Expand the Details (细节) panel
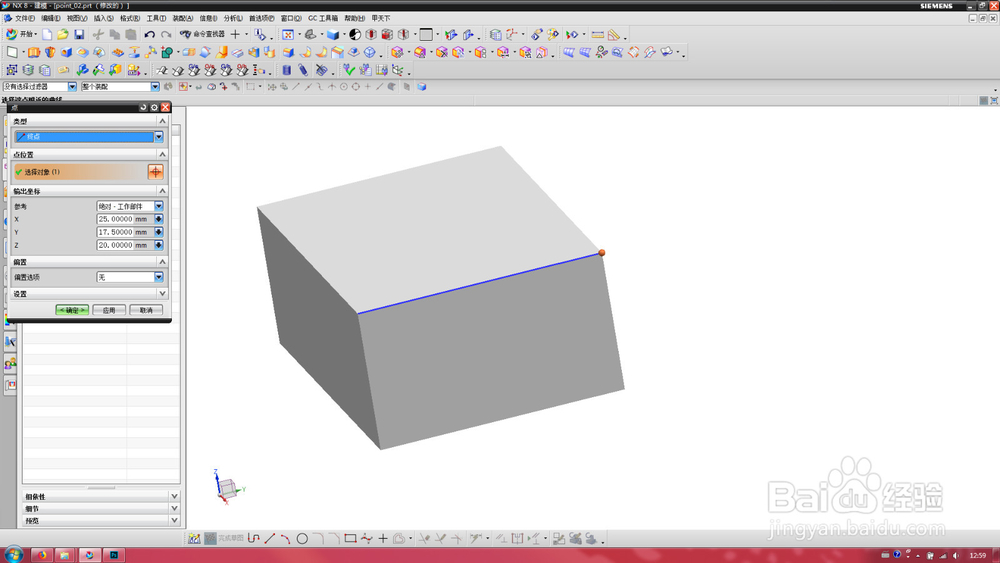Viewport: 1000px width, 563px height. click(x=174, y=508)
